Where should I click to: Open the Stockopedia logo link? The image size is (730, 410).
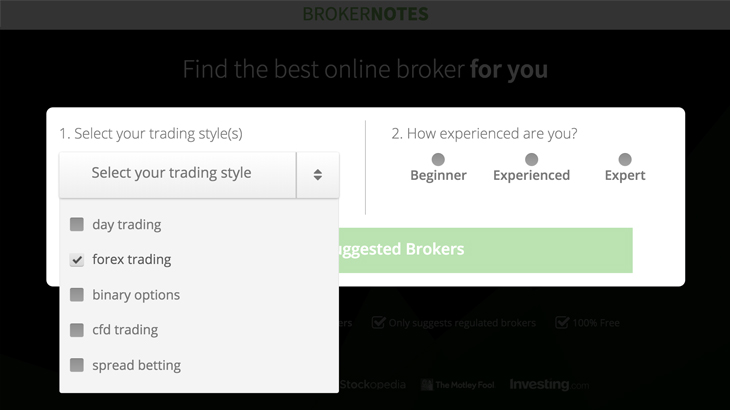(x=372, y=385)
